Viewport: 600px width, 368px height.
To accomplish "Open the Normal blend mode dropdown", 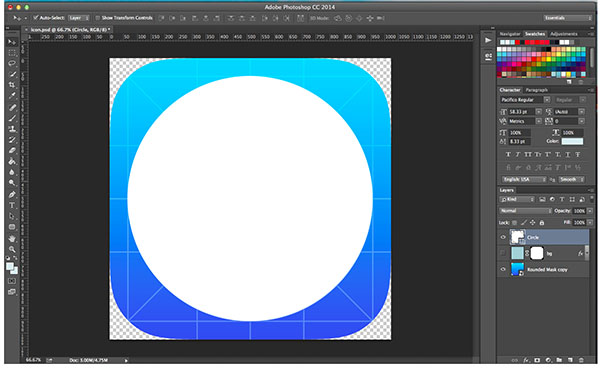I will point(525,211).
